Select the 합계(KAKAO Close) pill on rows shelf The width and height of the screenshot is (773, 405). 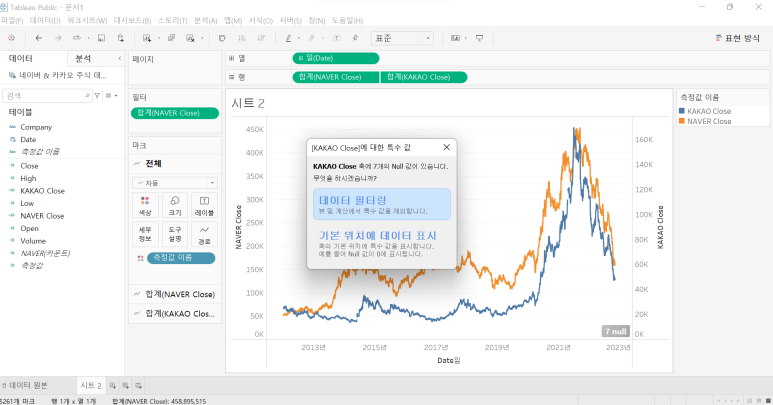pyautogui.click(x=423, y=77)
